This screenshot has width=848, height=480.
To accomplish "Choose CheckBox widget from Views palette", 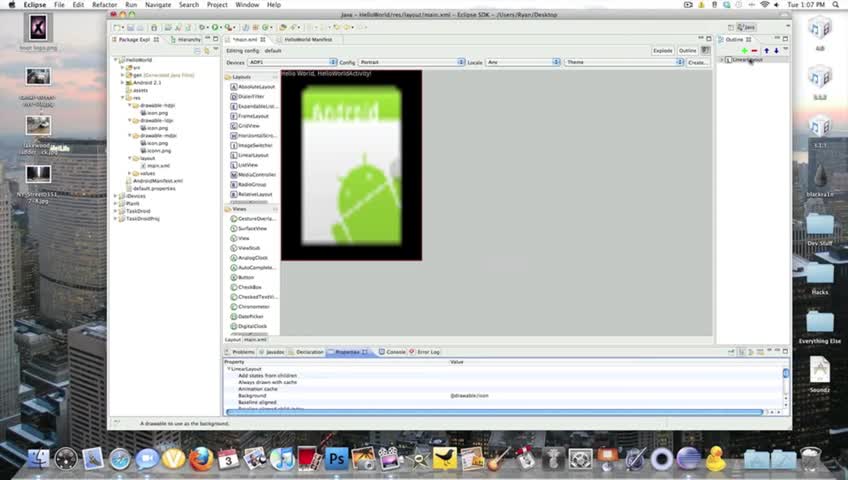I will tap(246, 287).
